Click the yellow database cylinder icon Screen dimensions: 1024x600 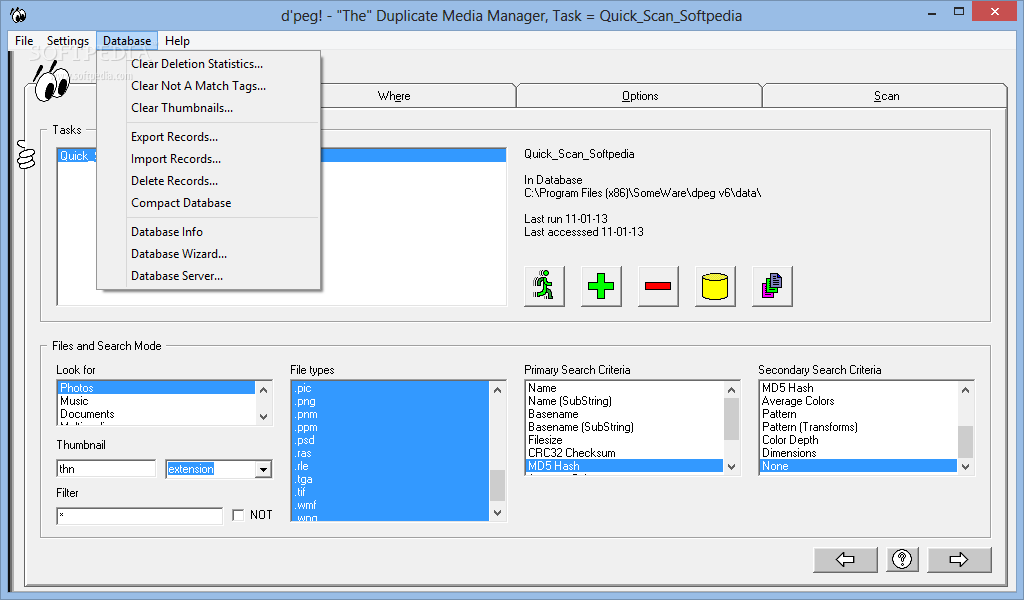[x=715, y=286]
